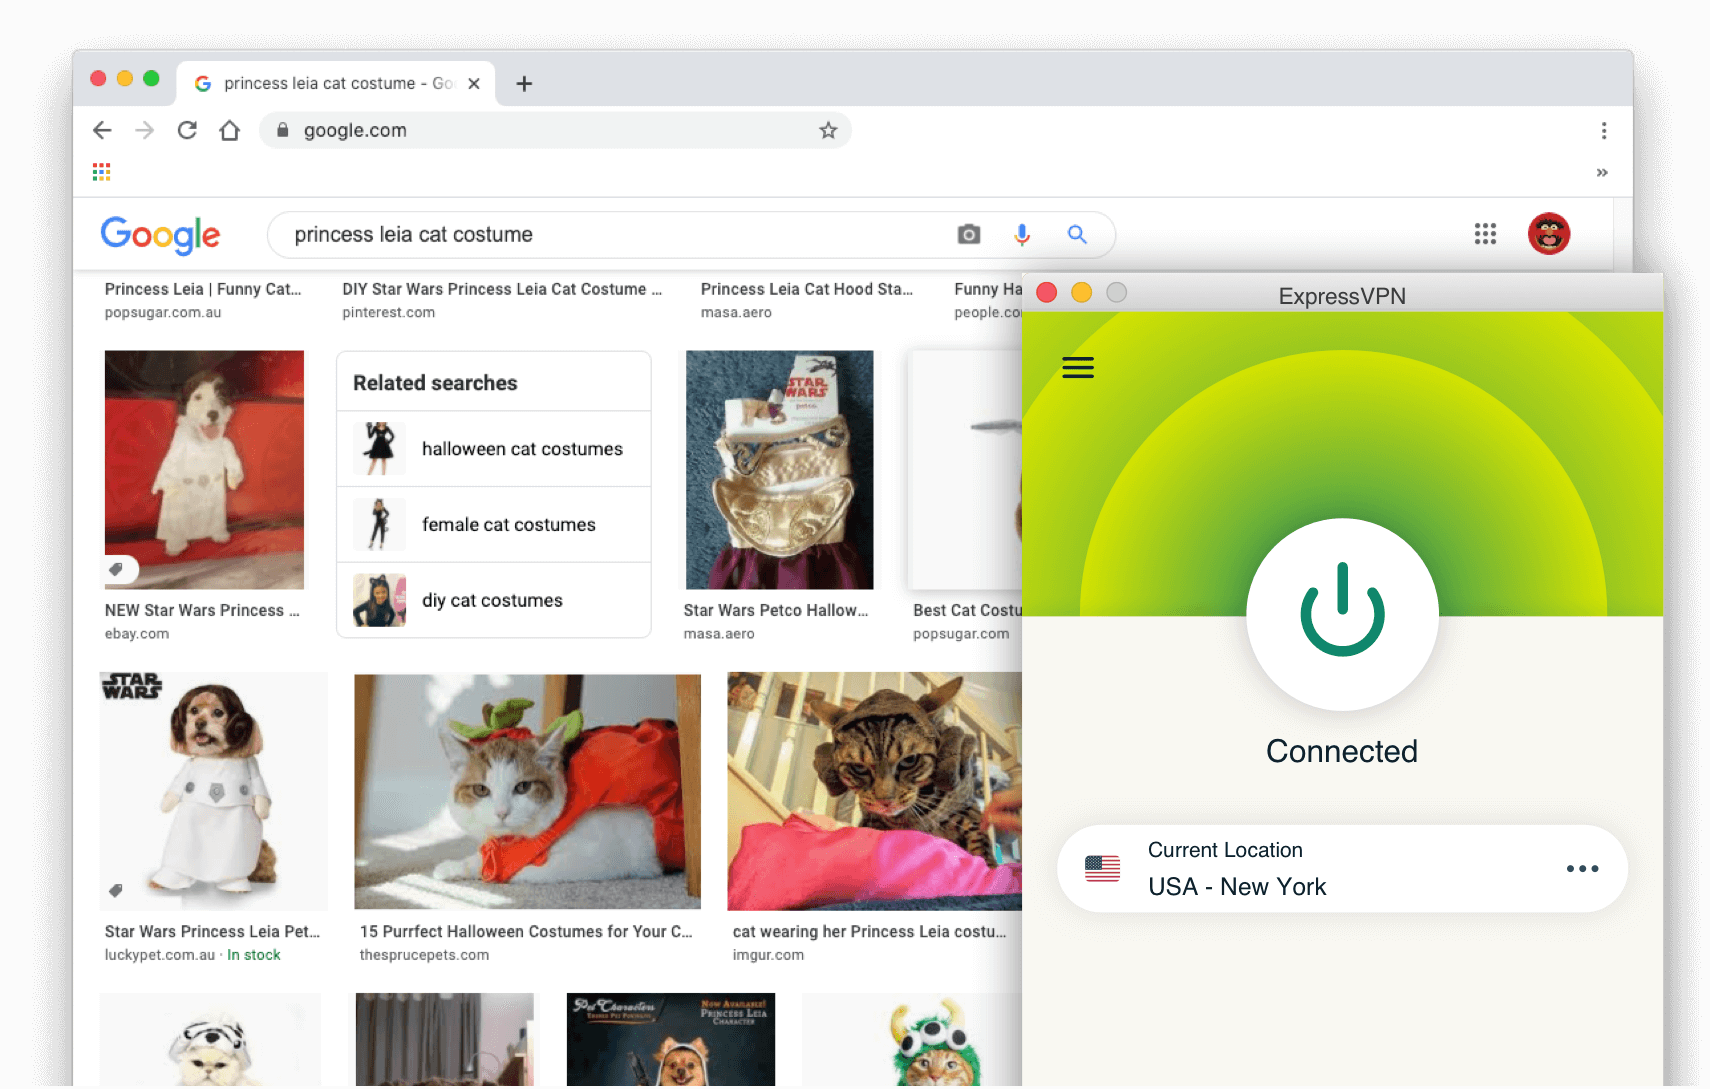Open Chrome's three-dot menu
The image size is (1710, 1089).
pos(1604,131)
